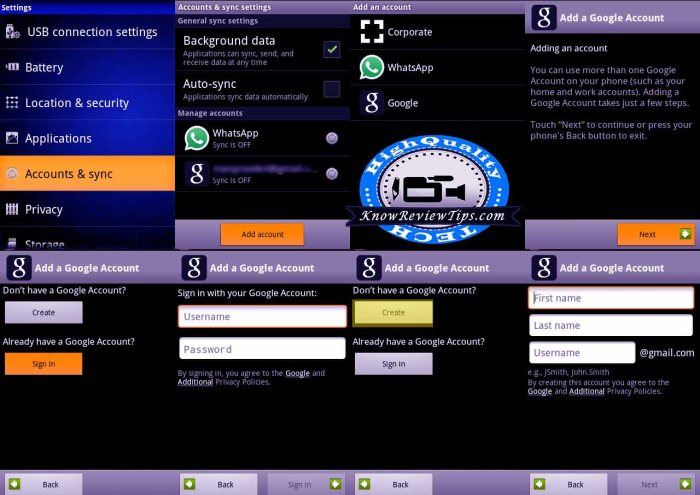Tap the WhatsApp icon under Manage accounts
700x495 pixels.
click(x=196, y=139)
